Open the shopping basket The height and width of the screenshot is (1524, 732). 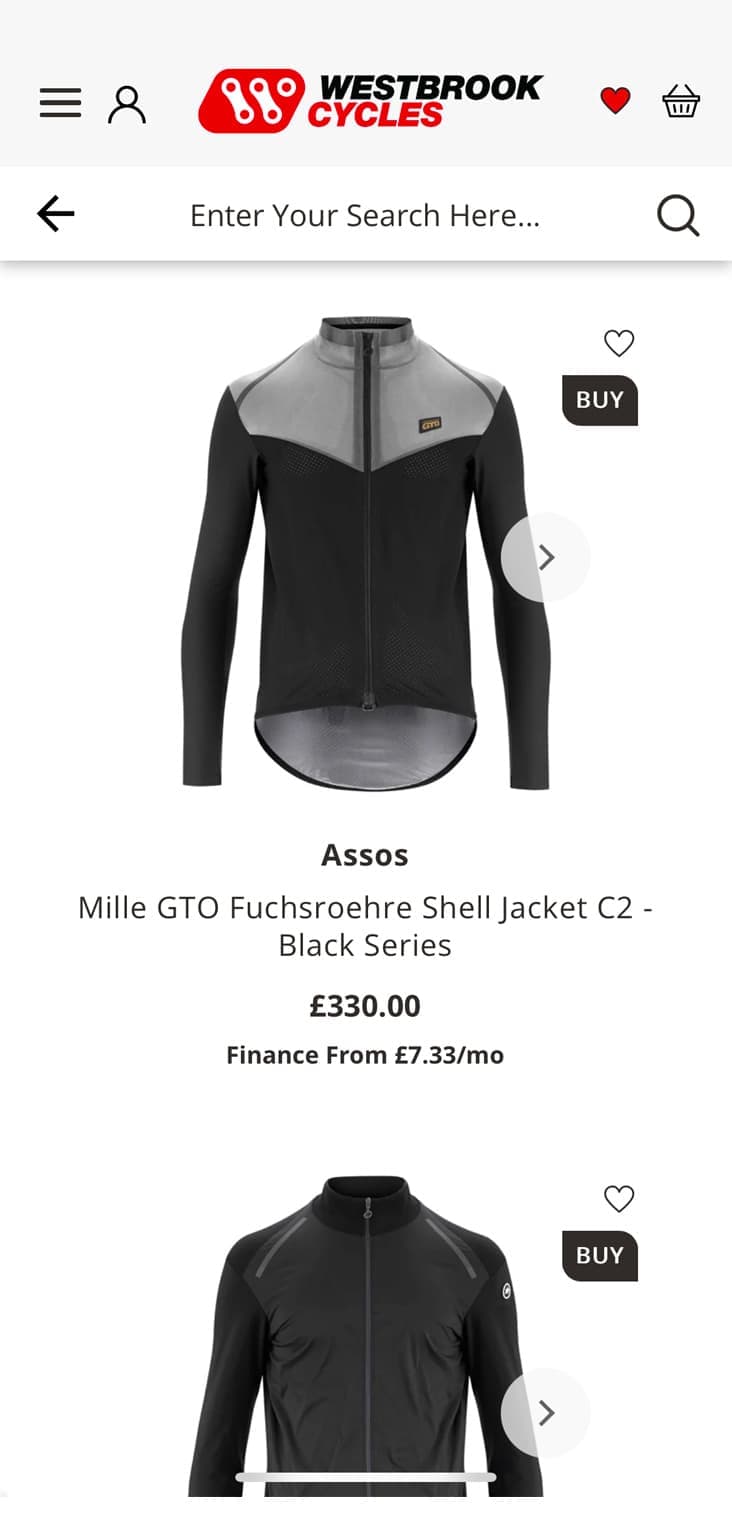click(681, 101)
